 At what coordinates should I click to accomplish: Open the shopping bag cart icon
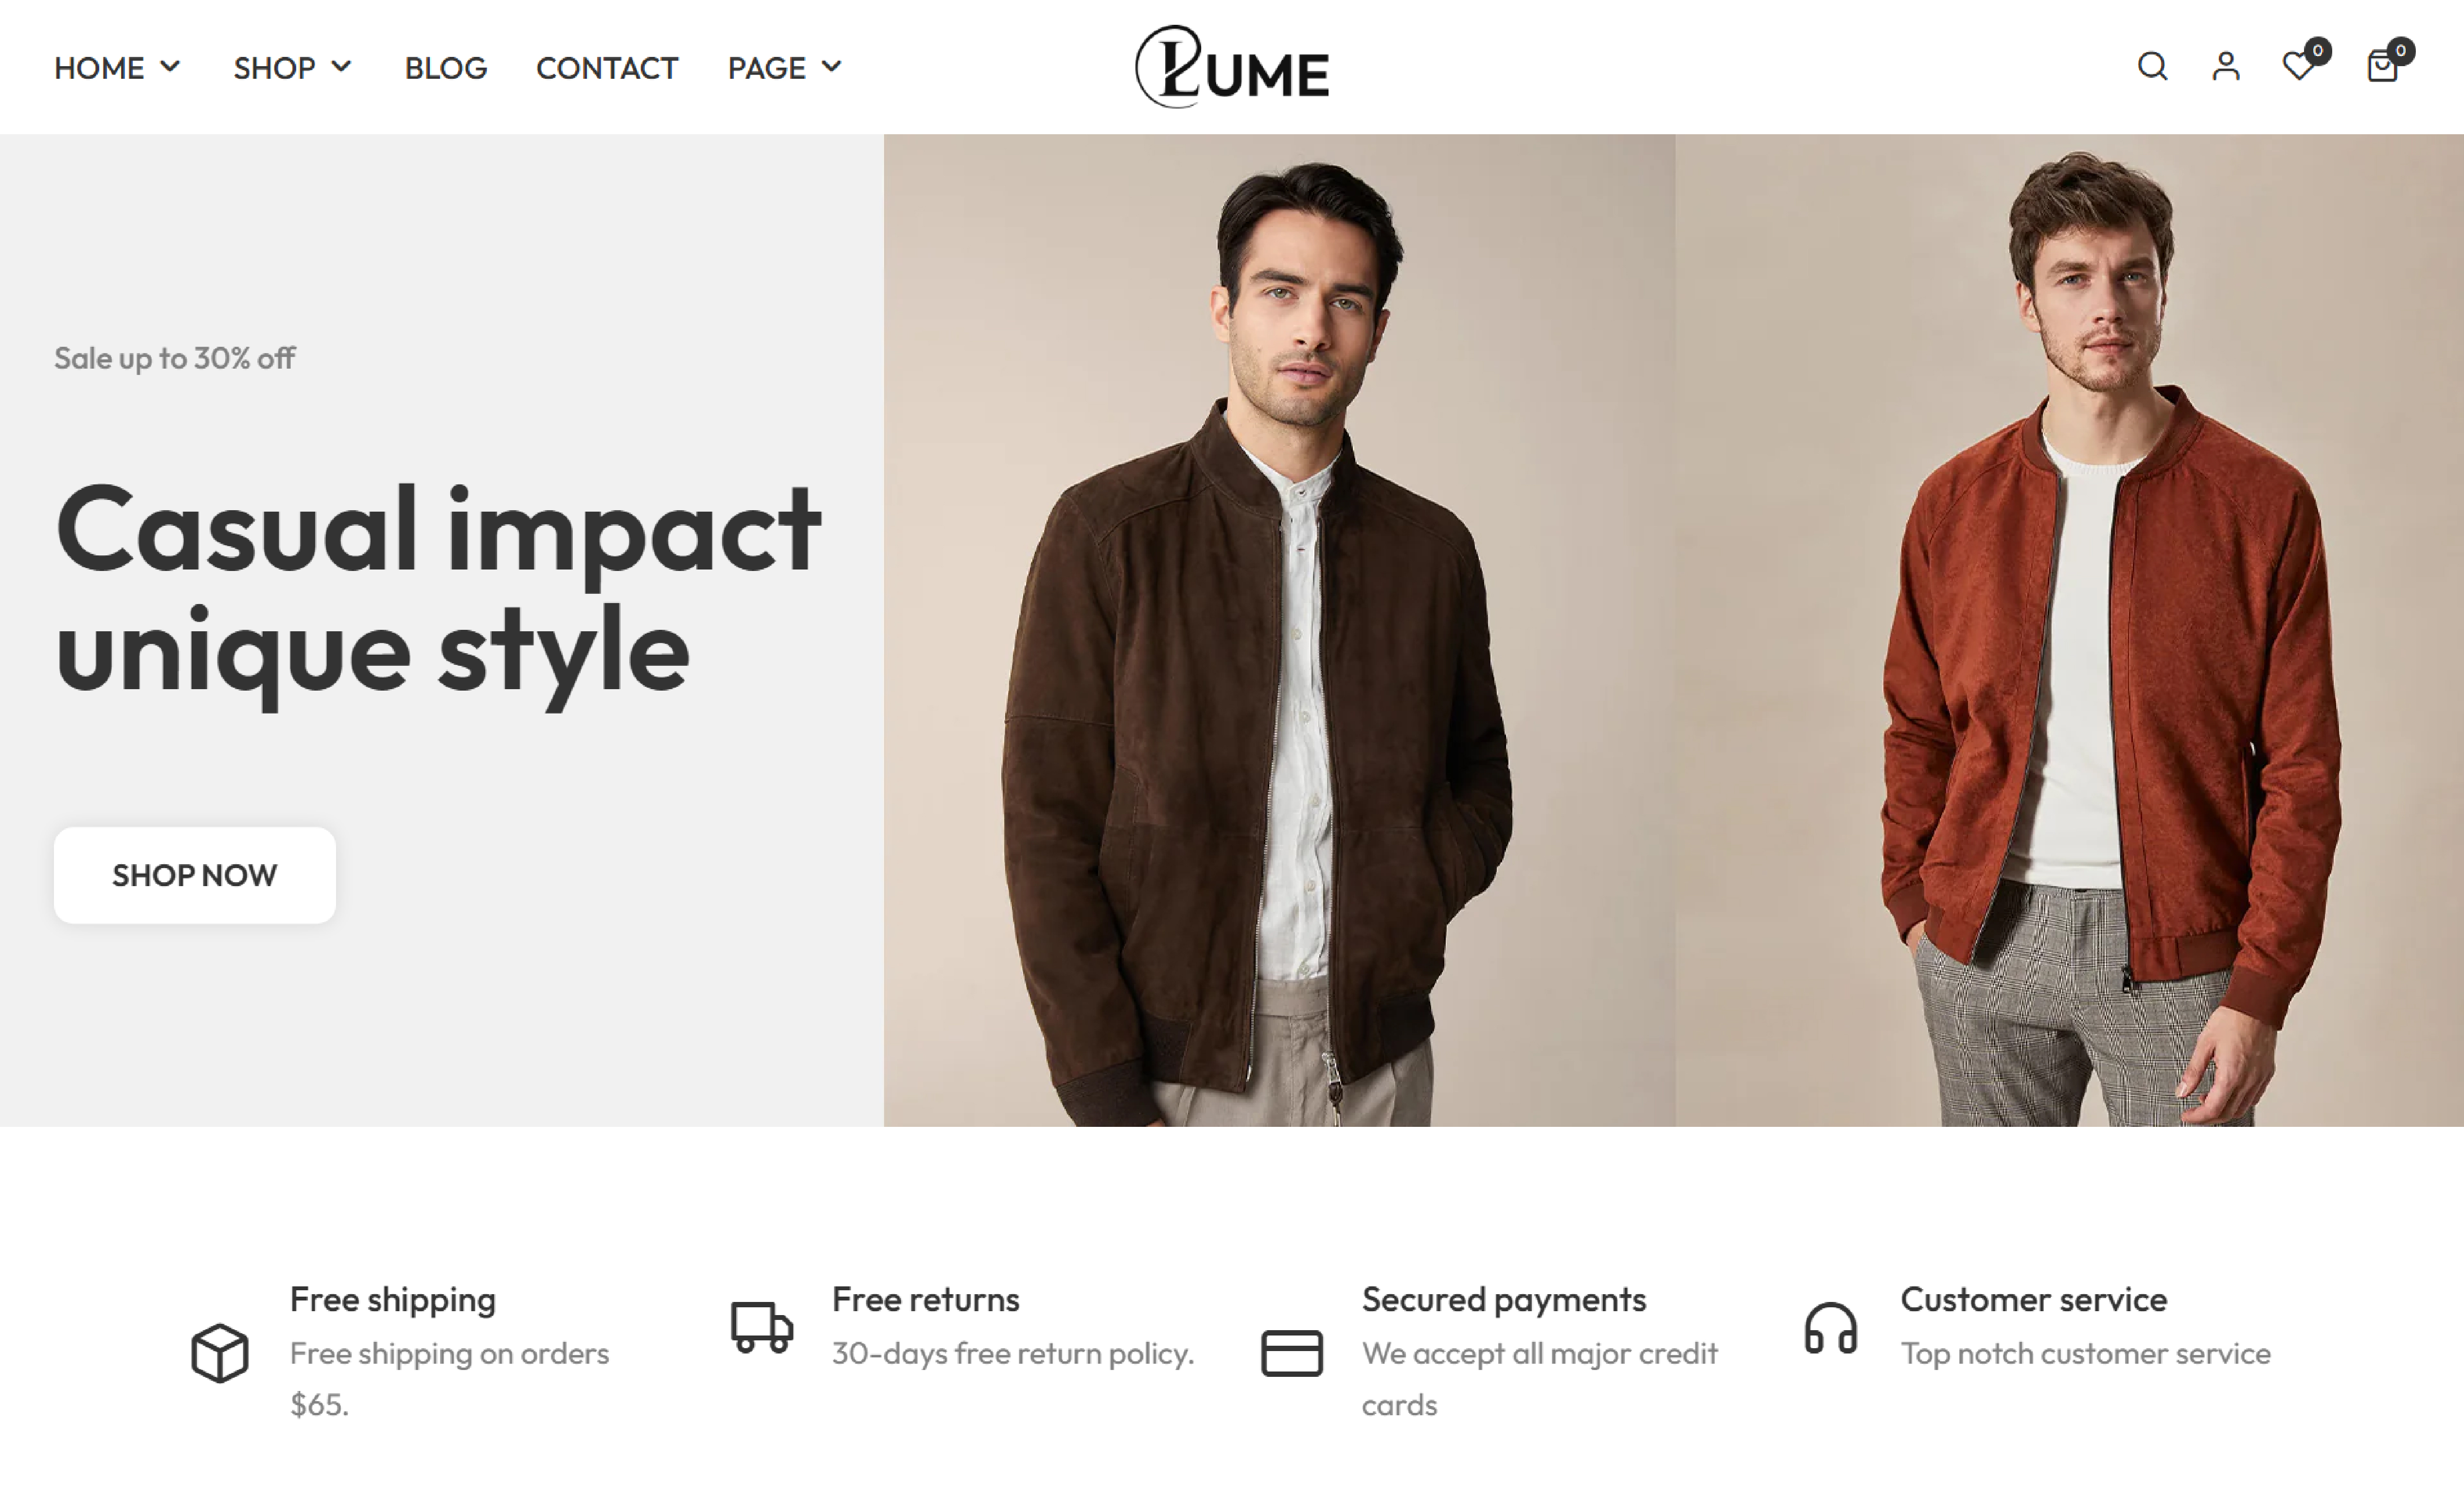coord(2383,67)
